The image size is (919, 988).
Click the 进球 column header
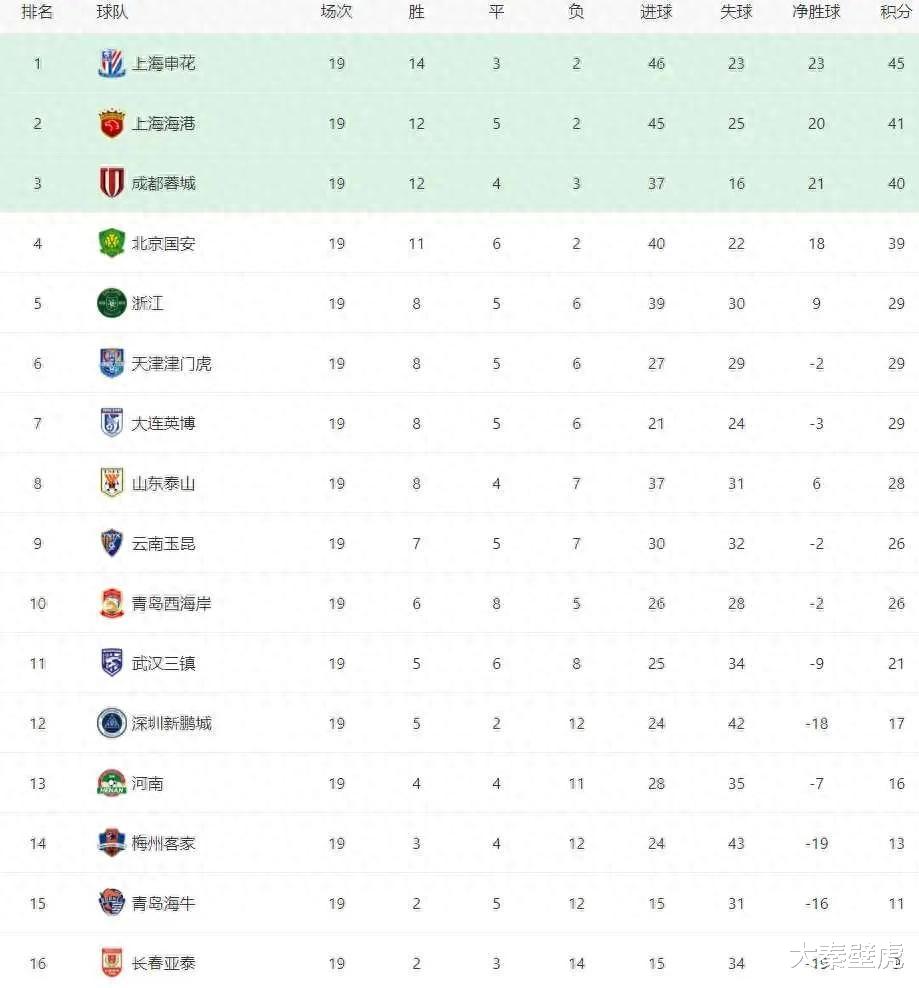pos(656,12)
